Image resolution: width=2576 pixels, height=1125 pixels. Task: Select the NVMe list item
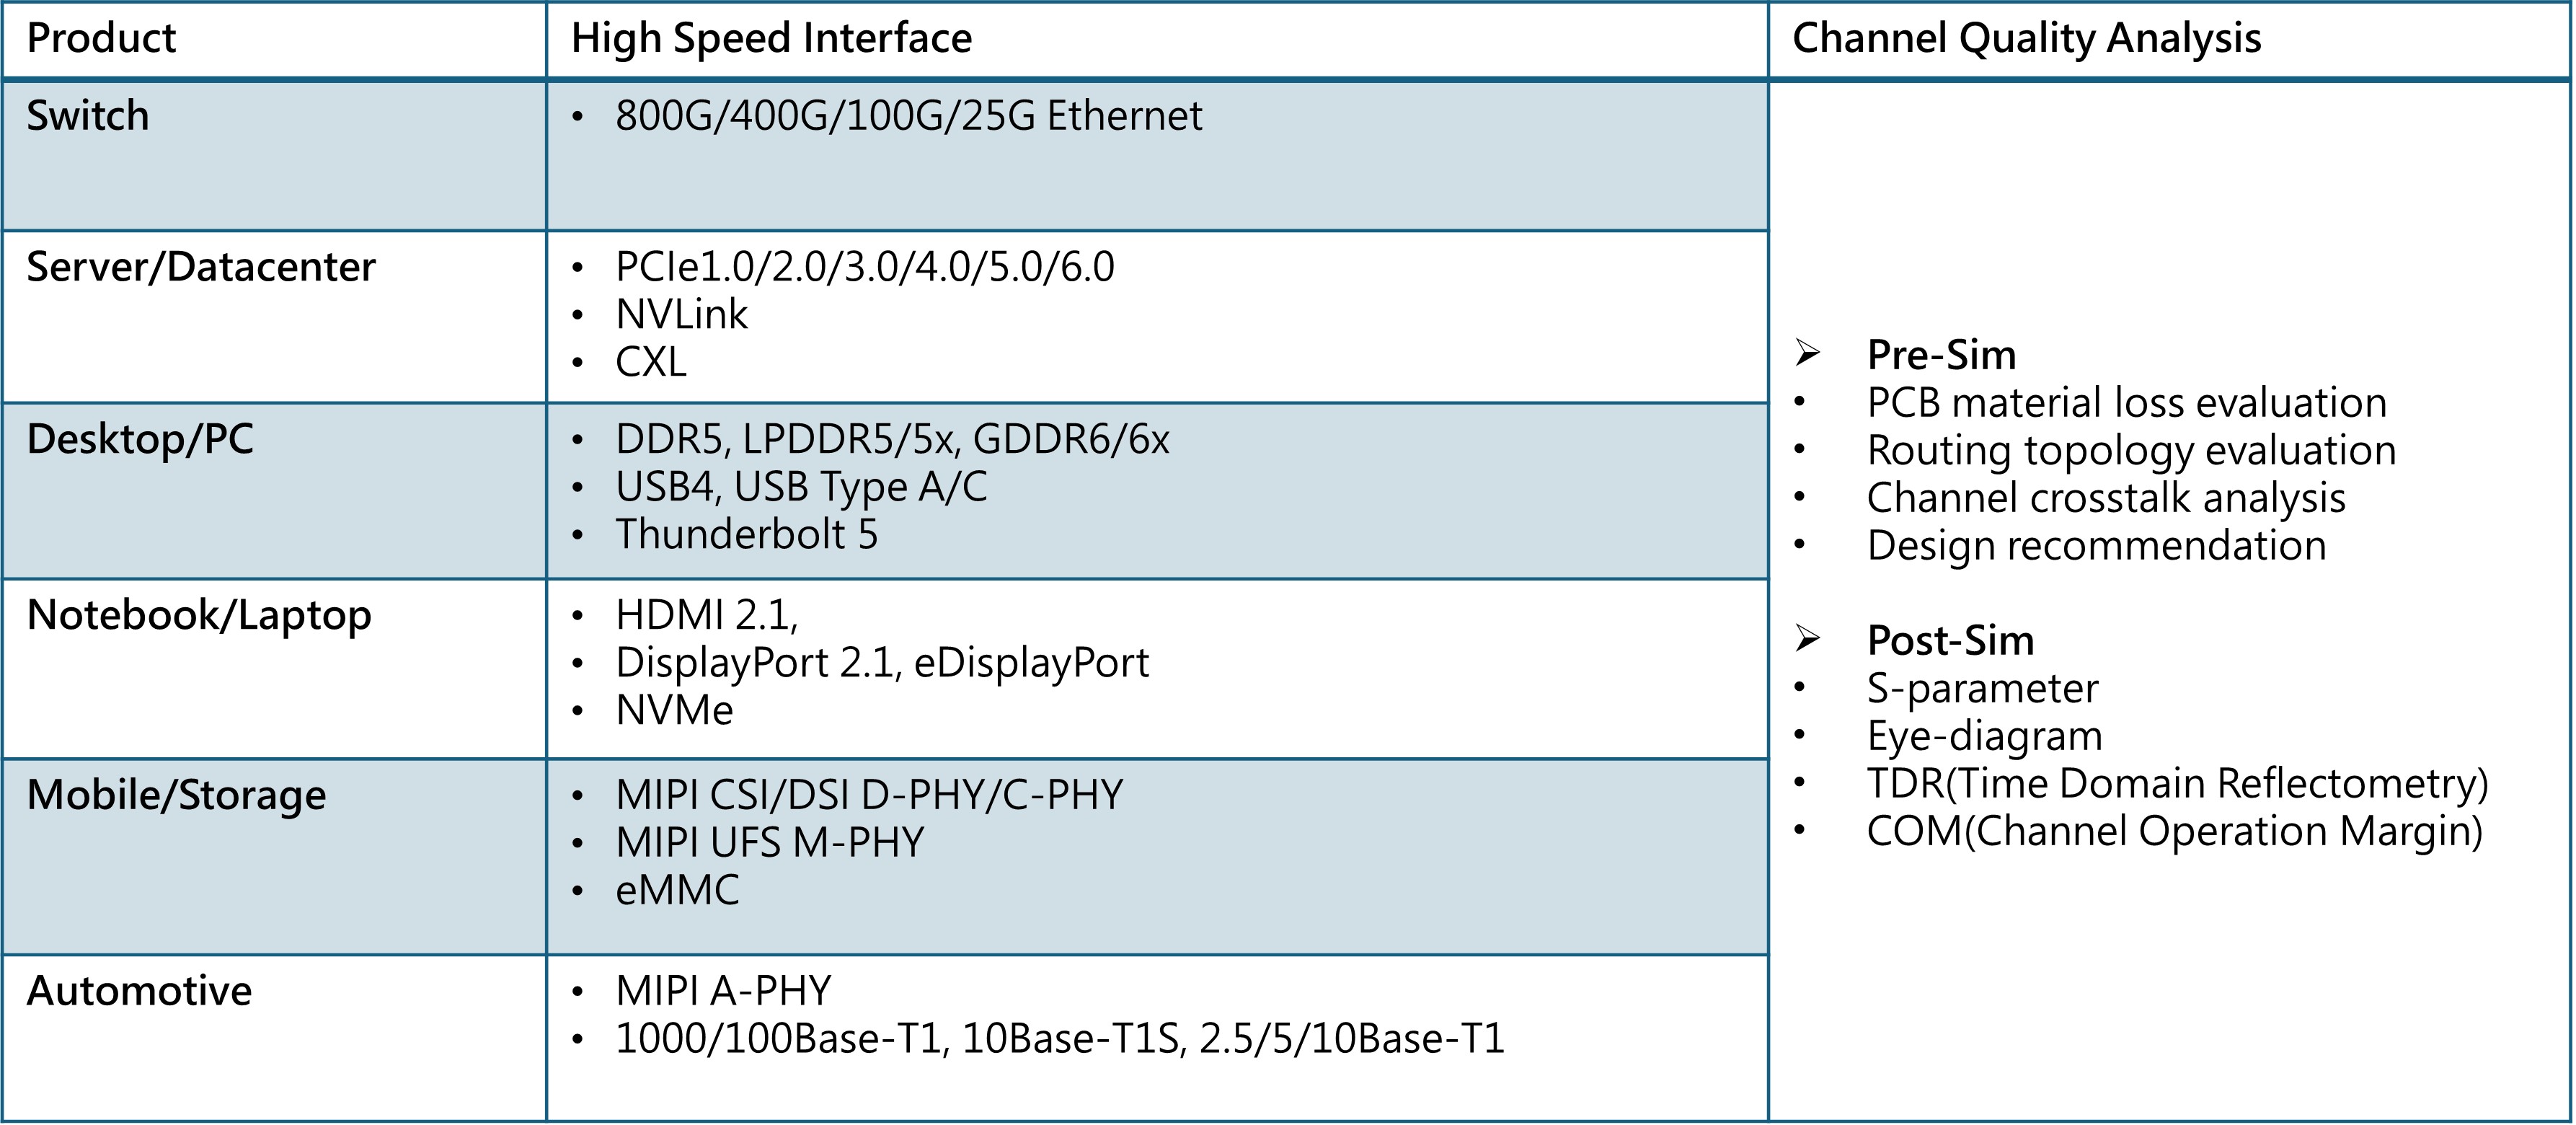(674, 710)
